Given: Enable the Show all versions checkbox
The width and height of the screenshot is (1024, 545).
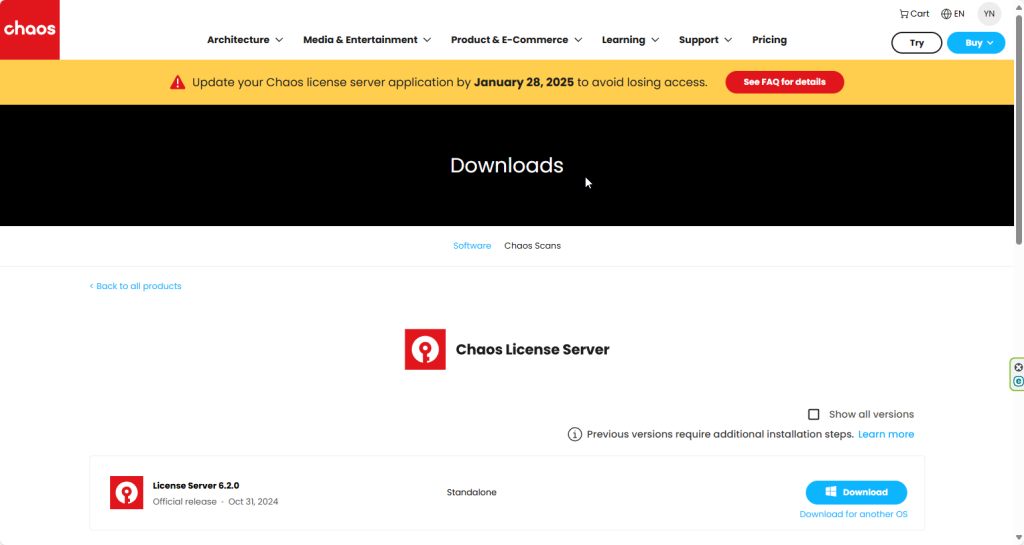Looking at the screenshot, I should point(814,414).
